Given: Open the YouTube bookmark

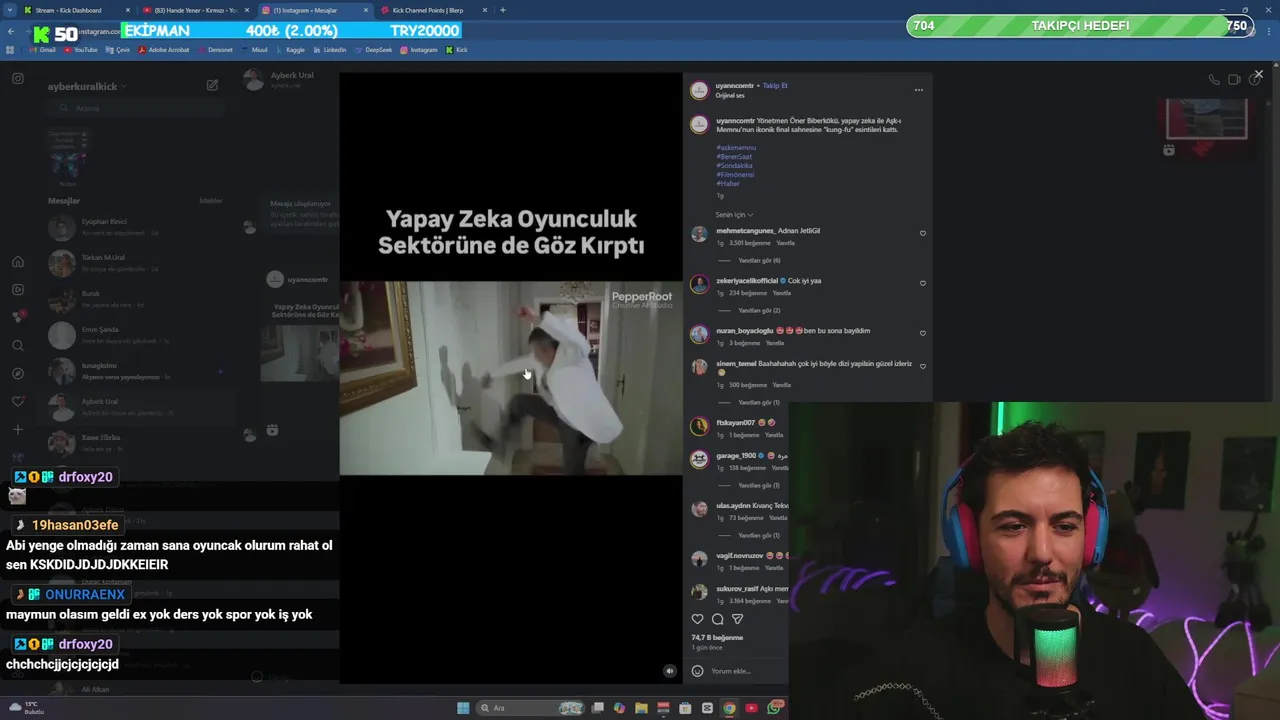Looking at the screenshot, I should coord(81,49).
